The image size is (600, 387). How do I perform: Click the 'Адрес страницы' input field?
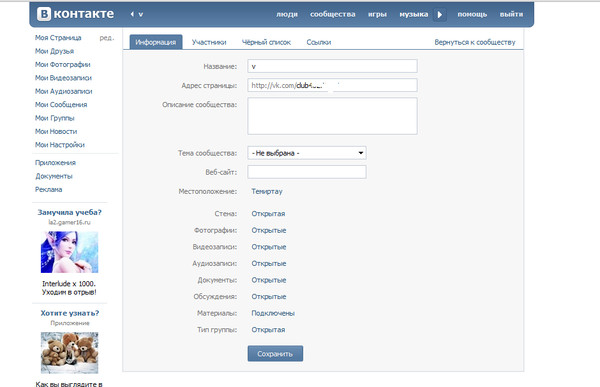click(332, 85)
